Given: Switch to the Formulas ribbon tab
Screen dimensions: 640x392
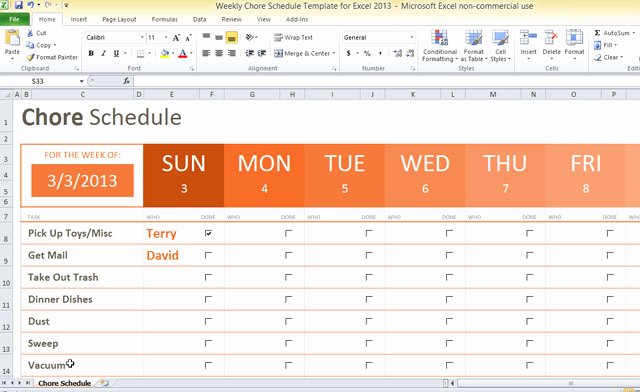Looking at the screenshot, I should tap(164, 19).
